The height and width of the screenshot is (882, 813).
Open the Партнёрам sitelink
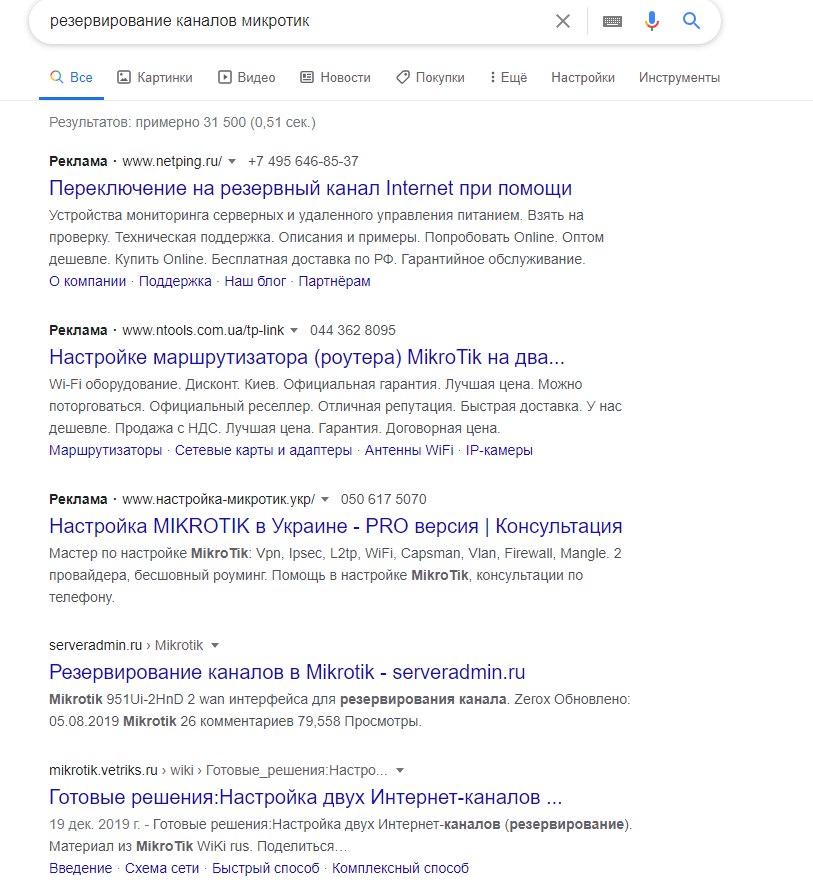pos(334,281)
